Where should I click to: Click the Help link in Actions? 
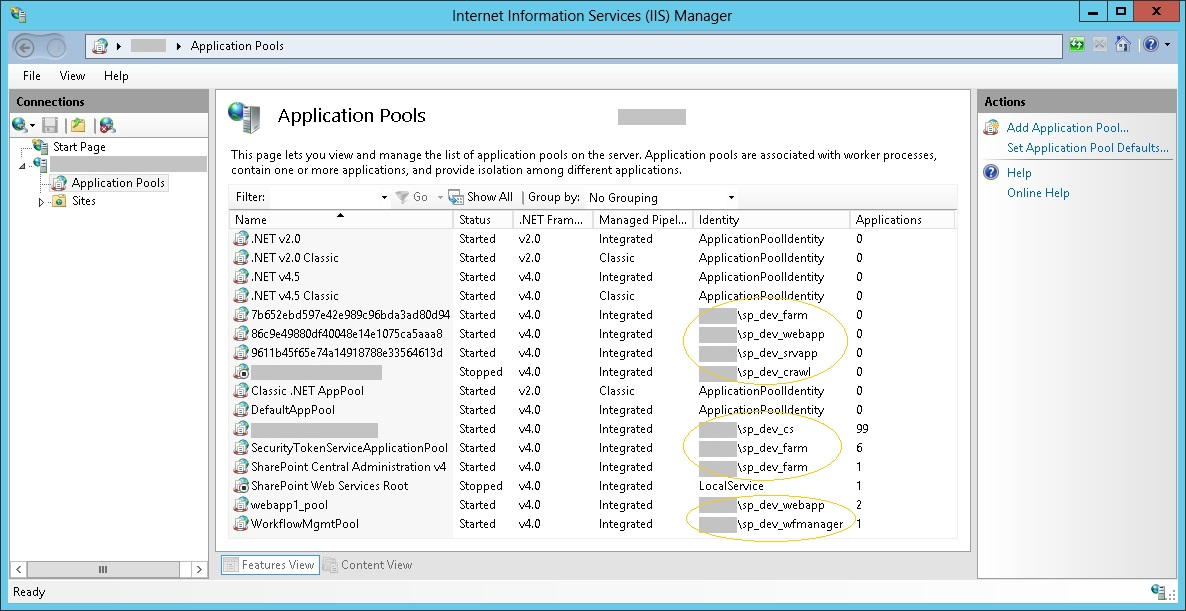pyautogui.click(x=1019, y=172)
